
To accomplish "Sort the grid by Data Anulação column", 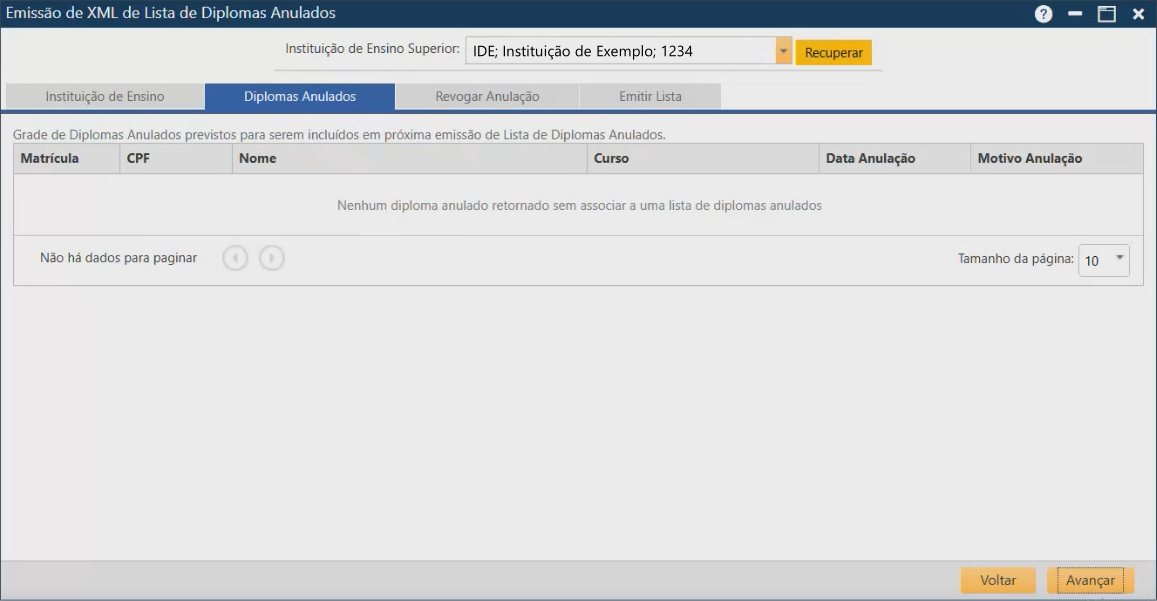I will [875, 158].
